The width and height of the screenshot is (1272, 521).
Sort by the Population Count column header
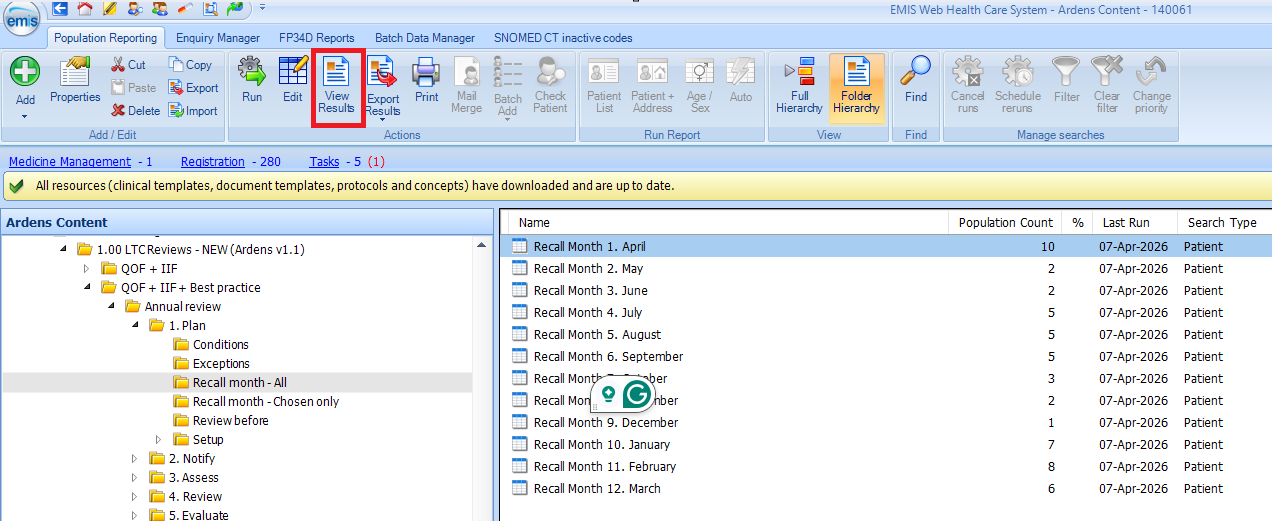pyautogui.click(x=1005, y=222)
